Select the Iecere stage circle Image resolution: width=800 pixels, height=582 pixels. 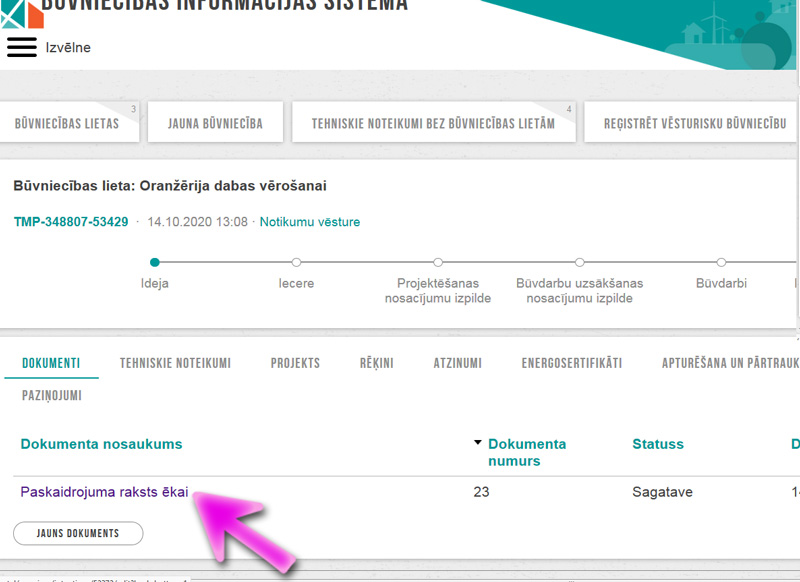(x=296, y=262)
